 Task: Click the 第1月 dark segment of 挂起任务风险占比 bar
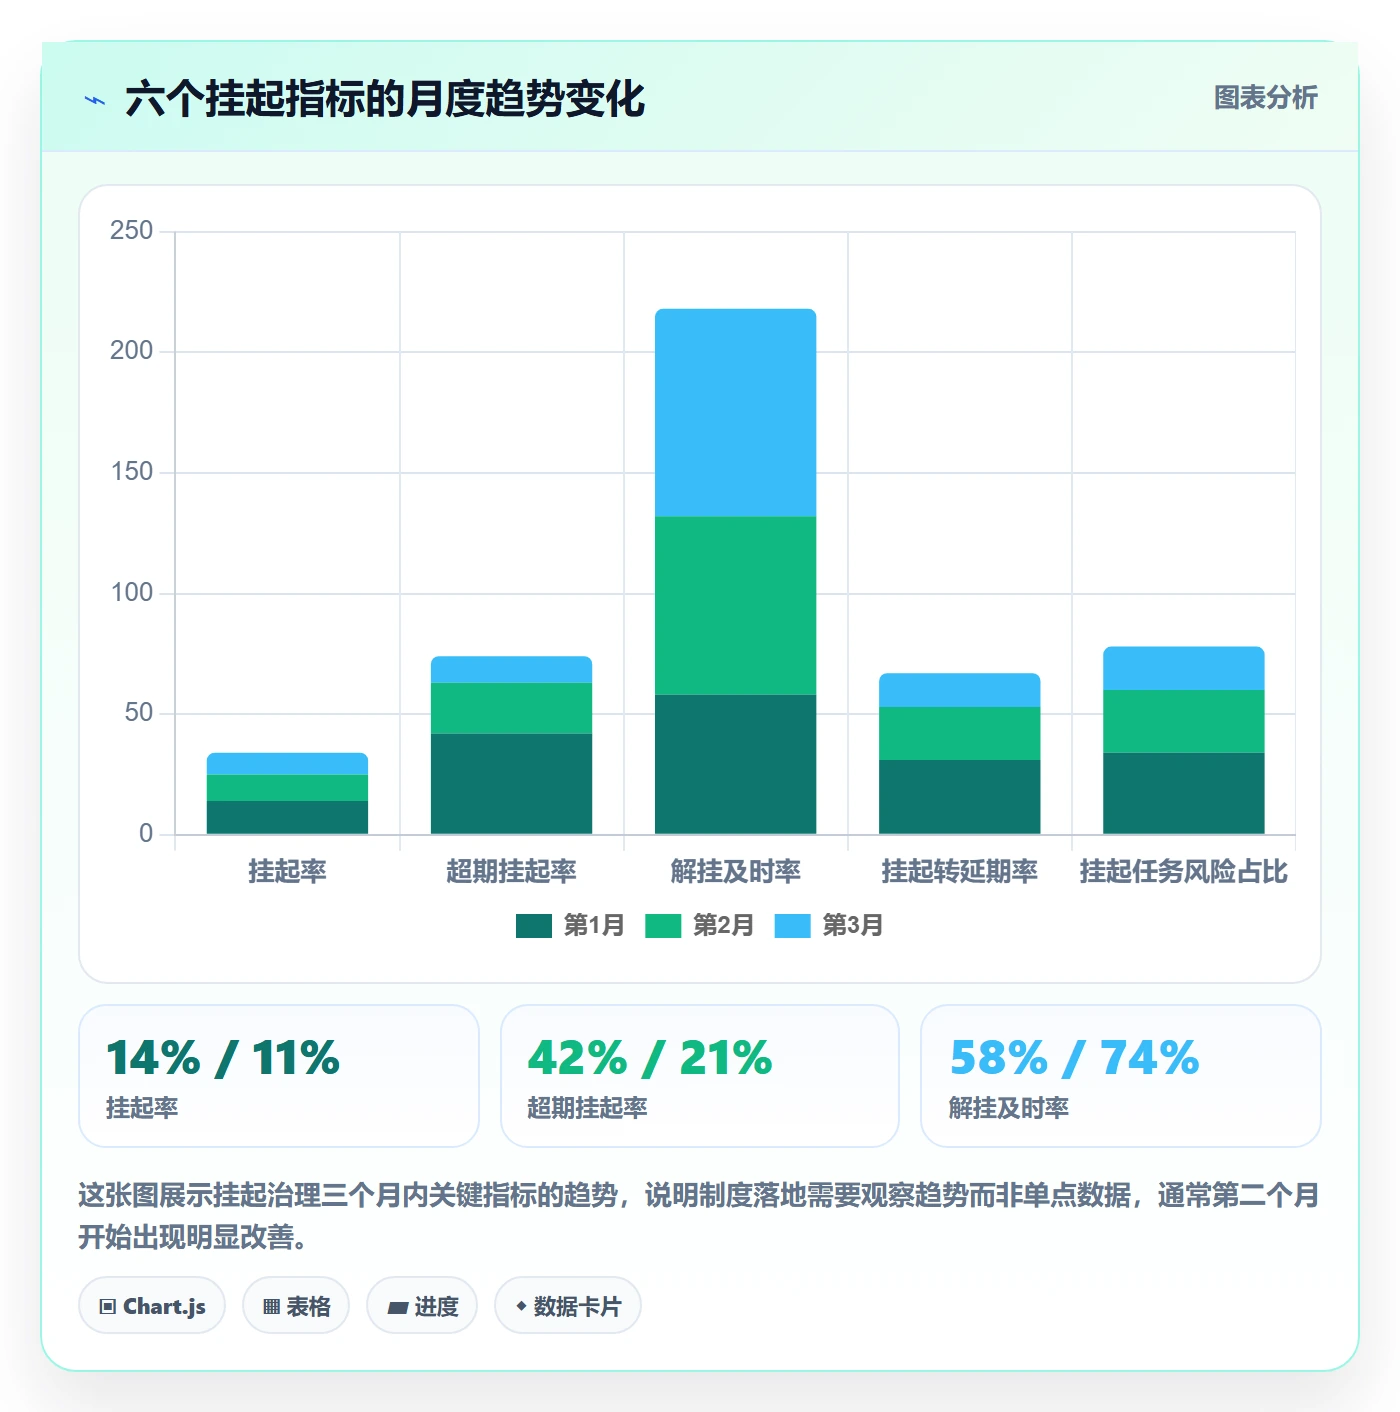pos(1184,793)
